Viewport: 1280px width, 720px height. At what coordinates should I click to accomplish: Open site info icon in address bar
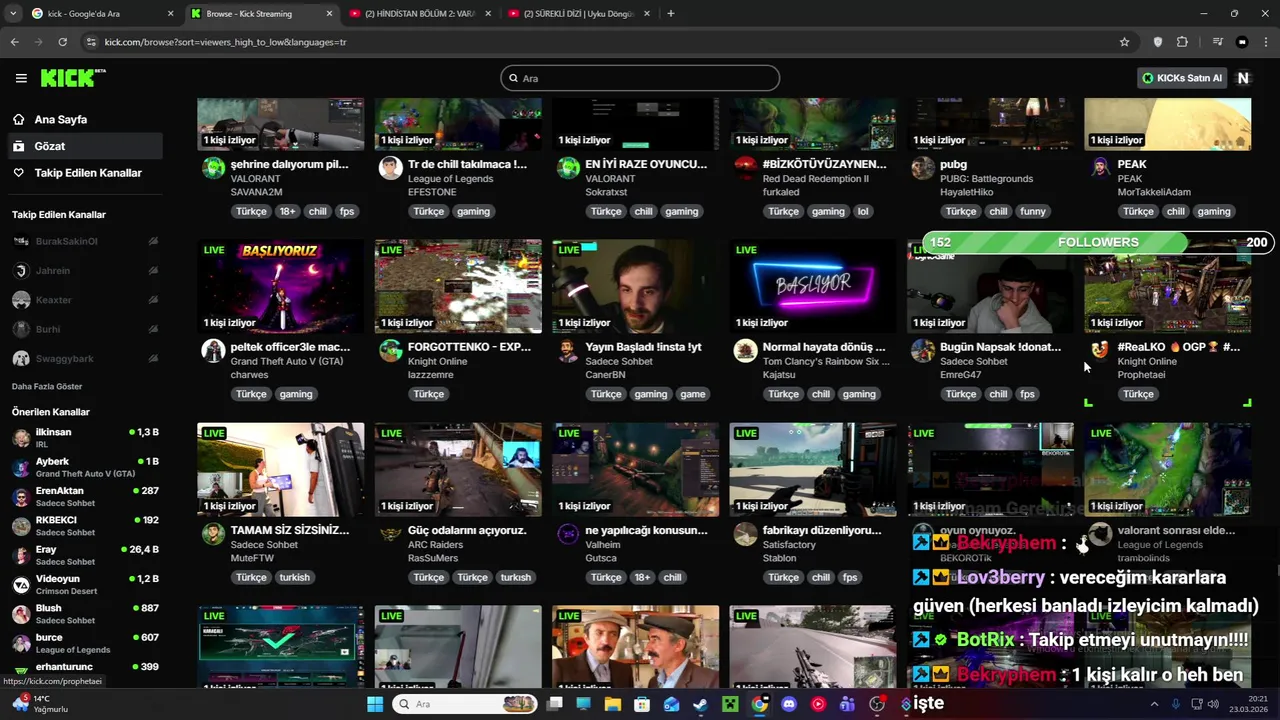tap(92, 42)
